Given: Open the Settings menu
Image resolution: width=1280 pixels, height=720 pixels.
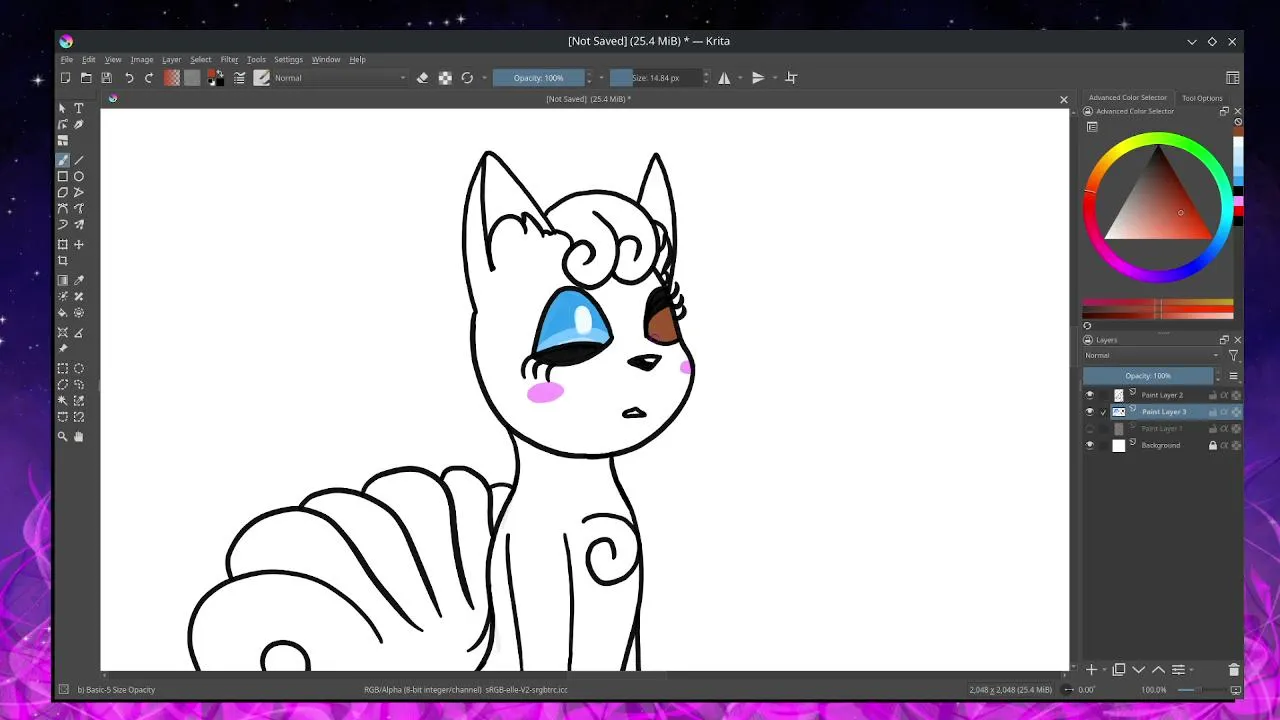Looking at the screenshot, I should pyautogui.click(x=288, y=60).
